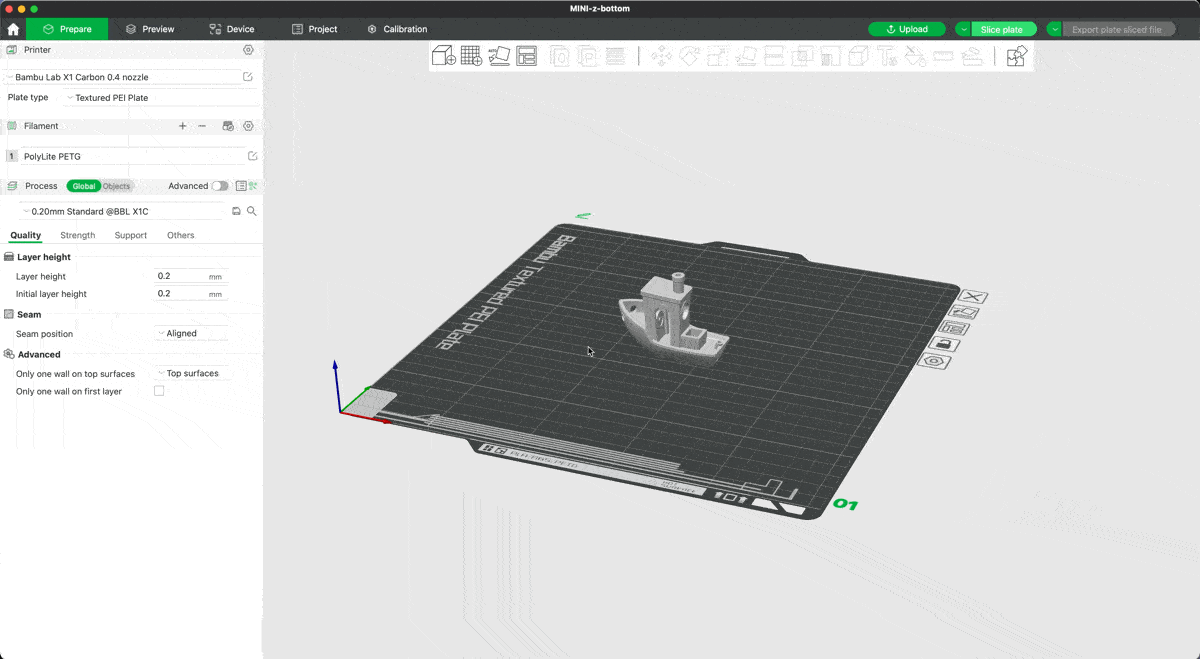Click the Arrange all objects icon
The image size is (1200, 659).
pyautogui.click(x=527, y=56)
